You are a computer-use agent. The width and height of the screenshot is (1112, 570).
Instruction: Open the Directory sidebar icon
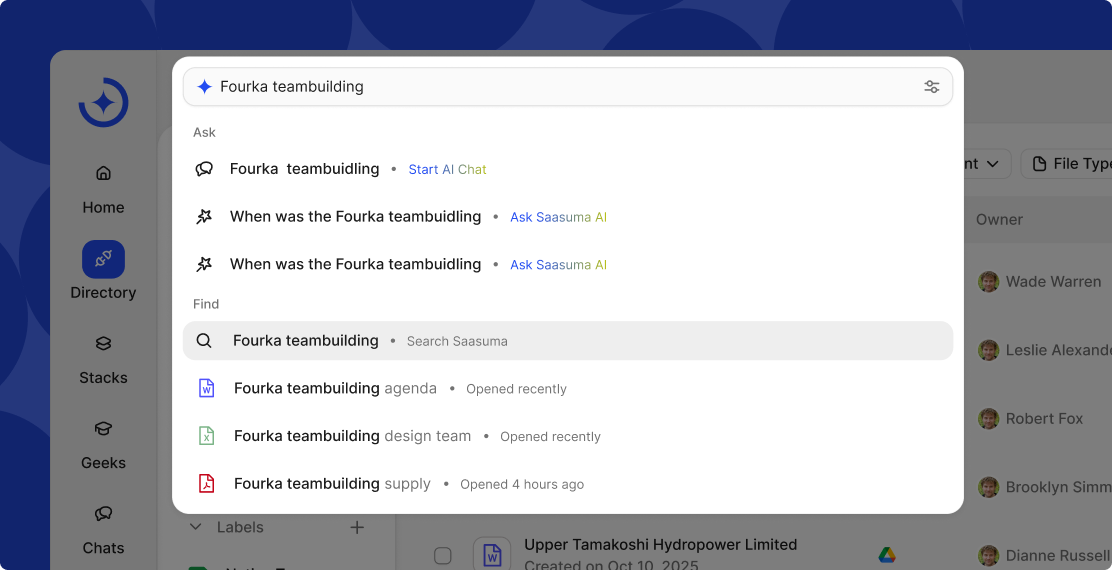103,259
